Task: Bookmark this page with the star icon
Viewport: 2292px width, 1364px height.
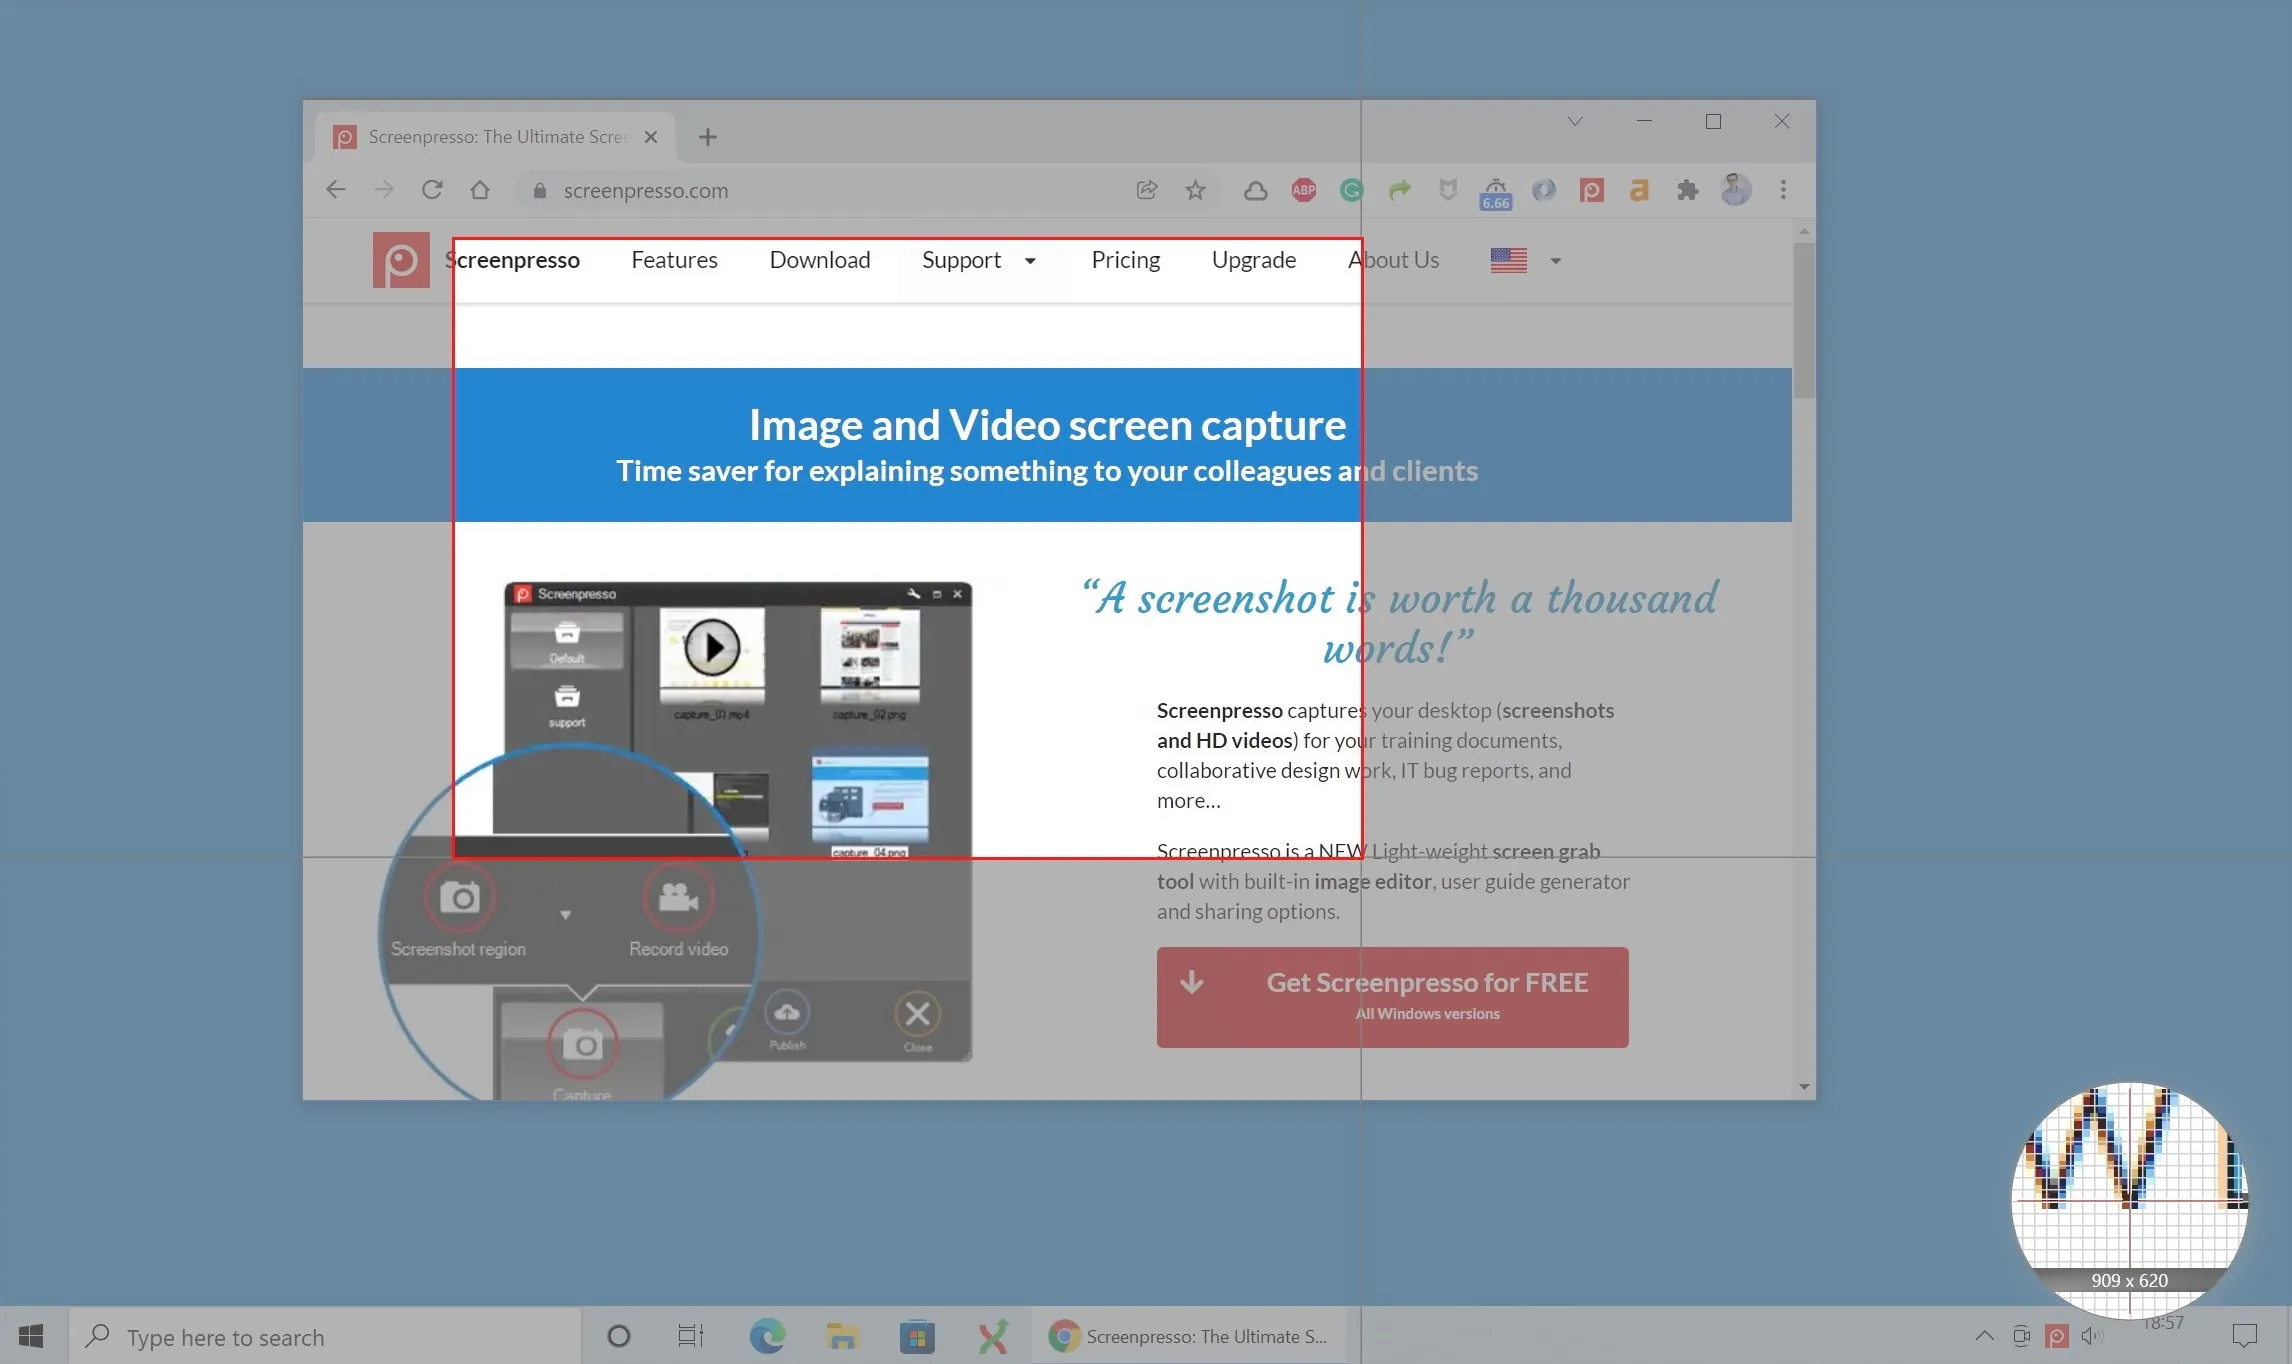Action: click(1195, 190)
